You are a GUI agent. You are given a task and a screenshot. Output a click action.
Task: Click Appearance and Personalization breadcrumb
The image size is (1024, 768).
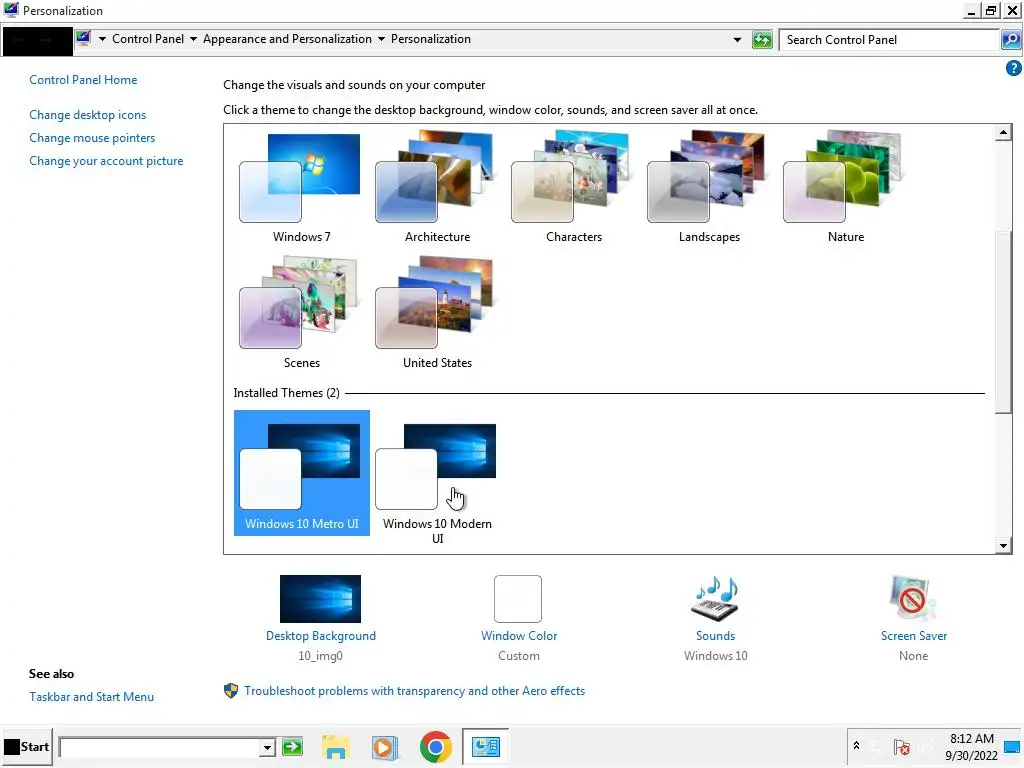pos(287,39)
